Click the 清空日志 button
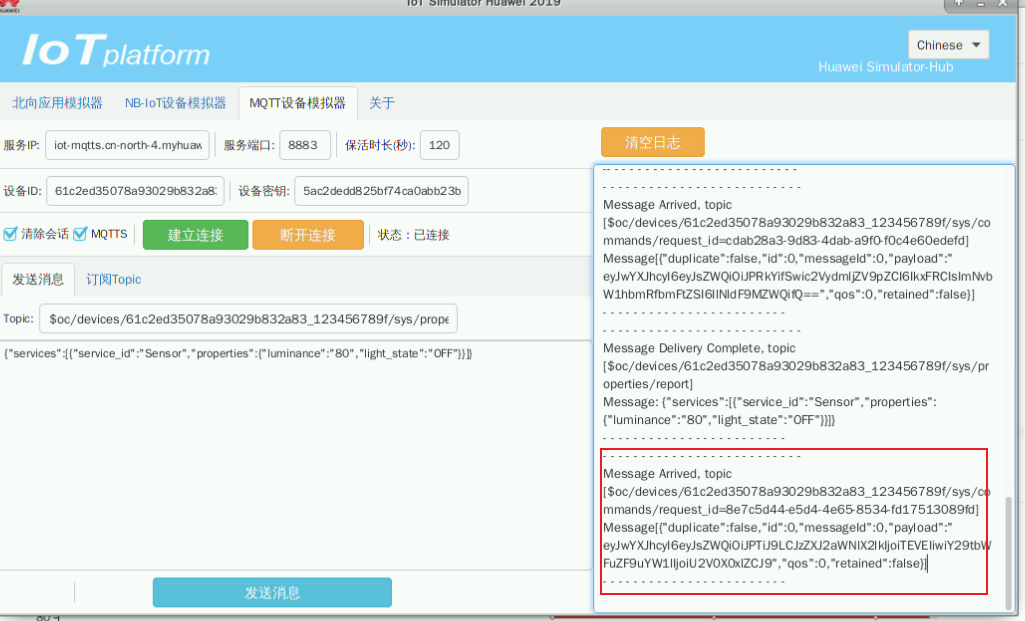The height and width of the screenshot is (621, 1025). pyautogui.click(x=652, y=143)
